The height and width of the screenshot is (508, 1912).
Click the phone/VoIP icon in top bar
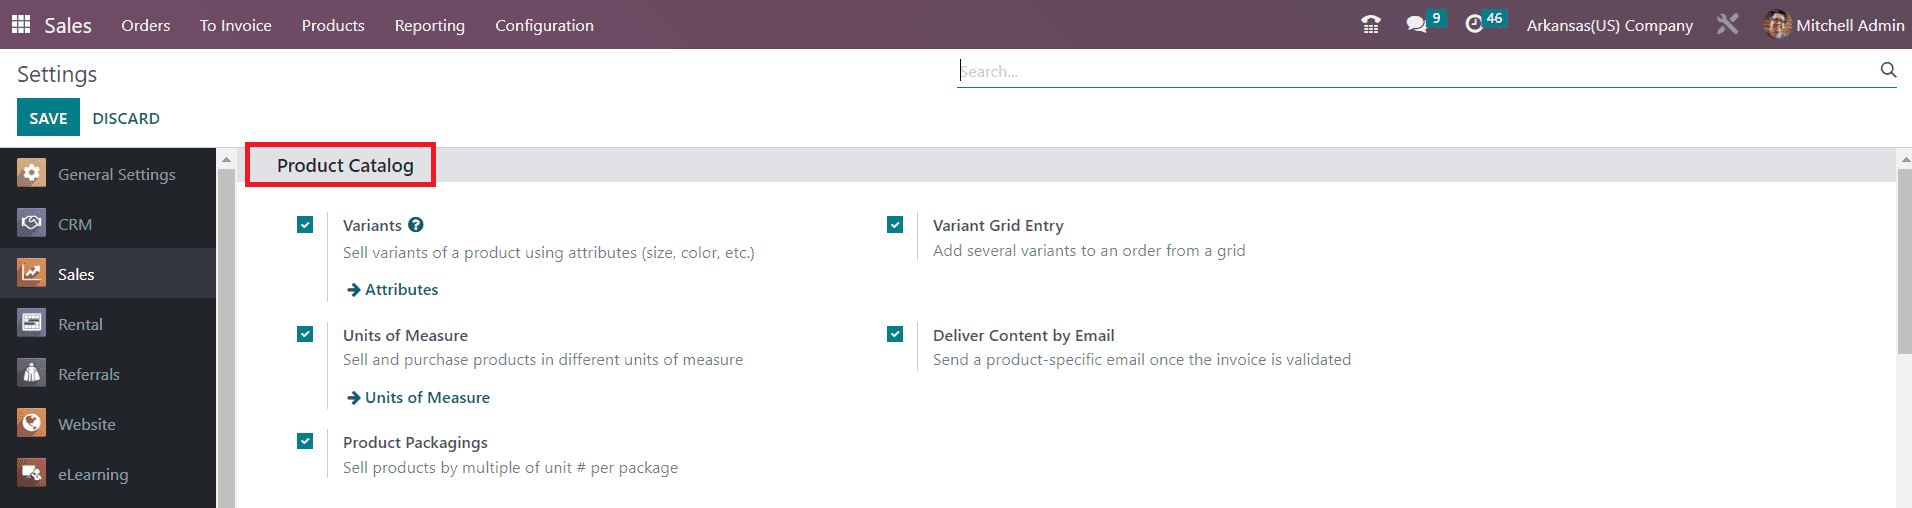coord(1371,25)
